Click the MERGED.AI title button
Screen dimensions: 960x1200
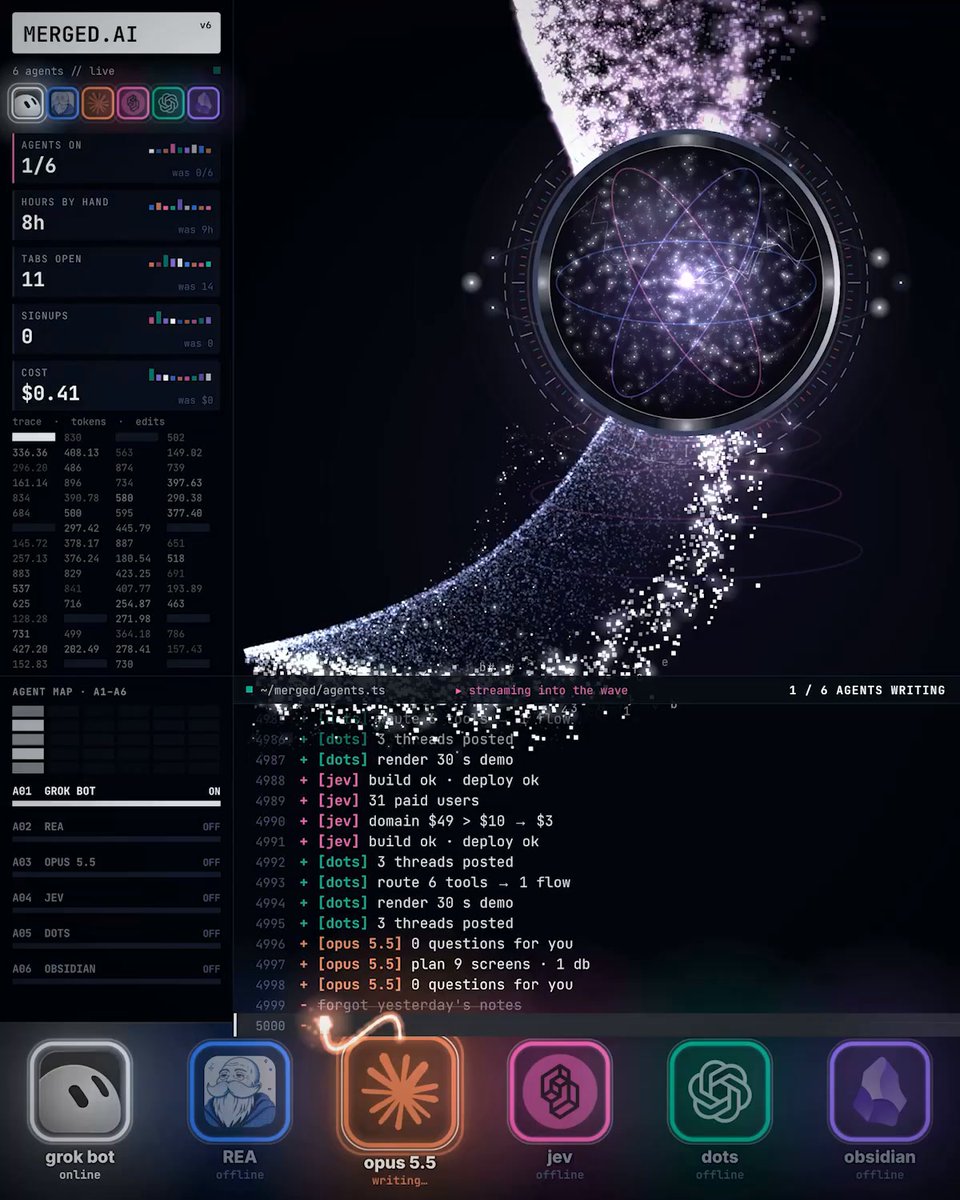click(116, 35)
